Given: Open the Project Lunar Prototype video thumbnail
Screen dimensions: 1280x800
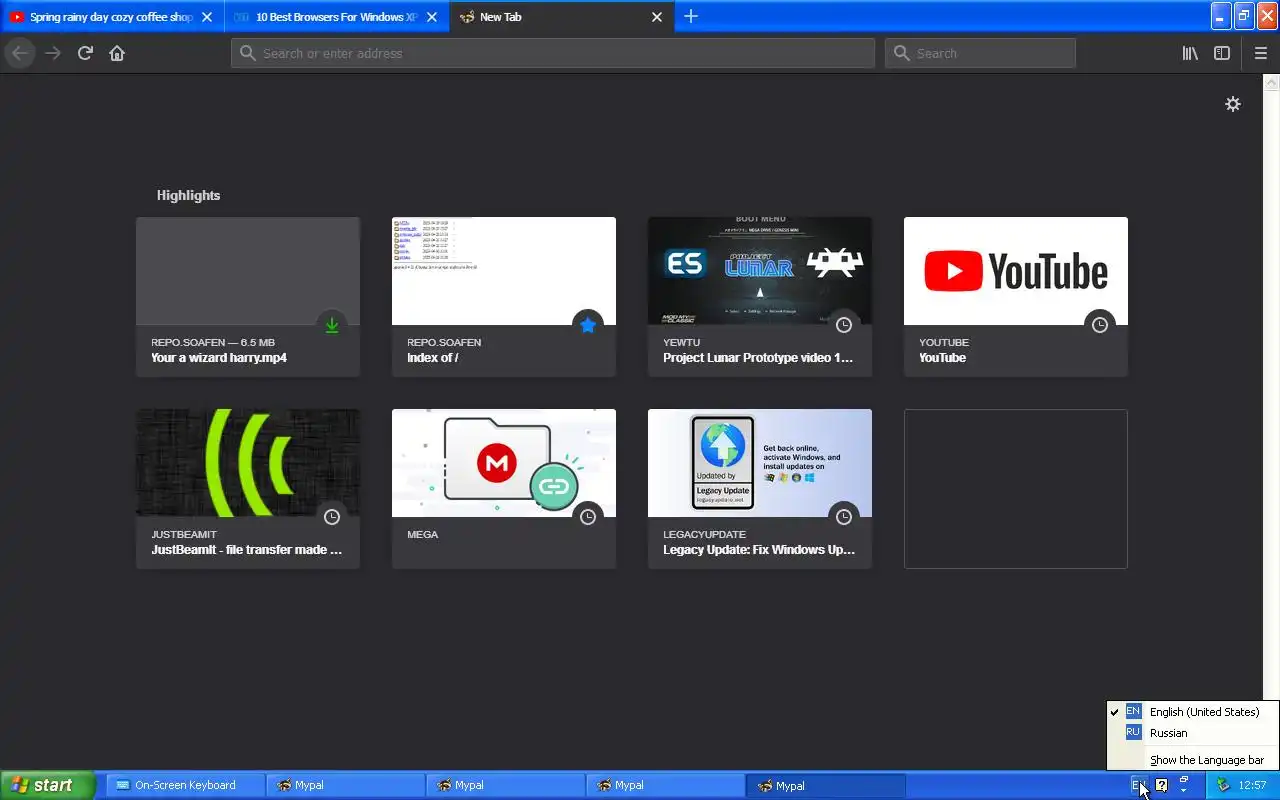Looking at the screenshot, I should pyautogui.click(x=760, y=271).
